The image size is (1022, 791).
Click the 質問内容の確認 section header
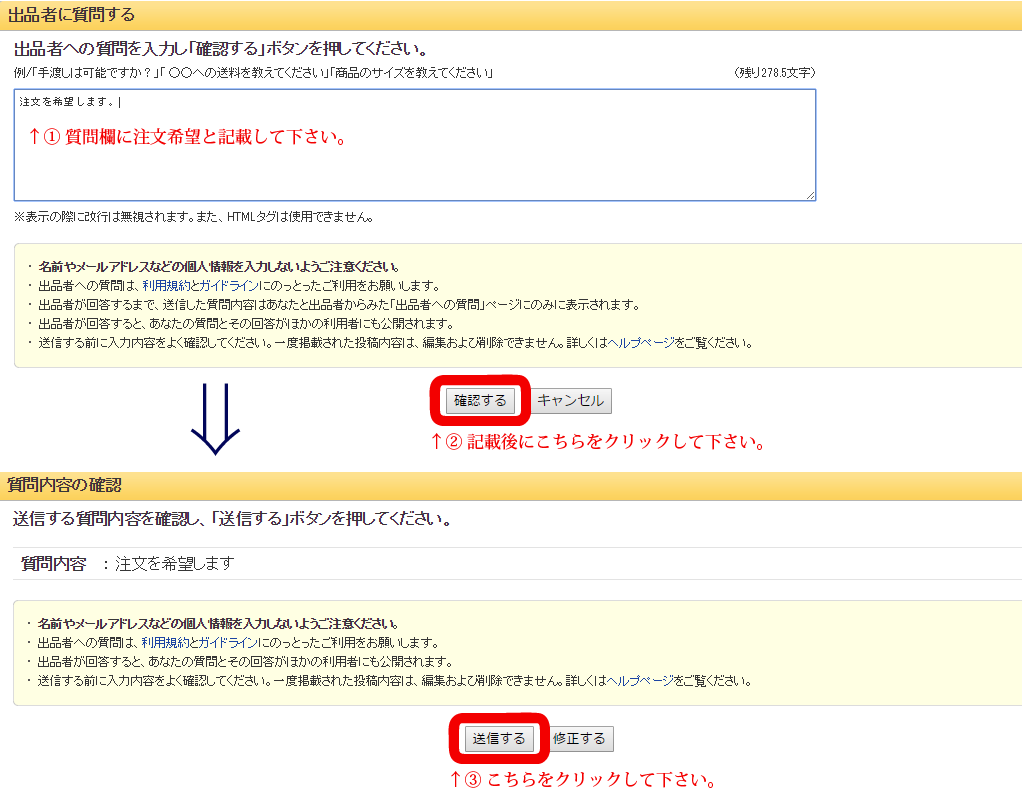point(64,485)
